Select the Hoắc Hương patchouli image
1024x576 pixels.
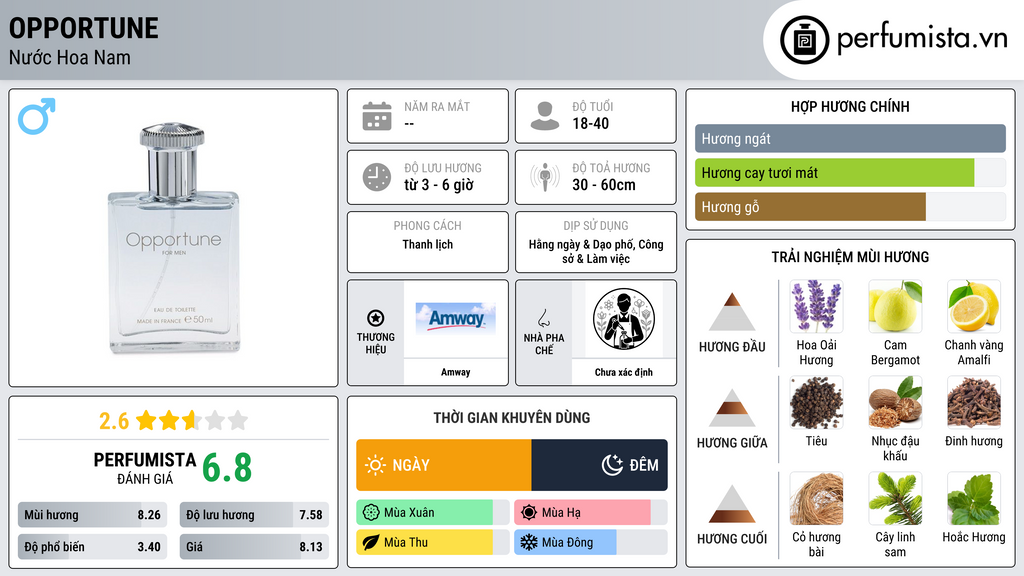[974, 498]
